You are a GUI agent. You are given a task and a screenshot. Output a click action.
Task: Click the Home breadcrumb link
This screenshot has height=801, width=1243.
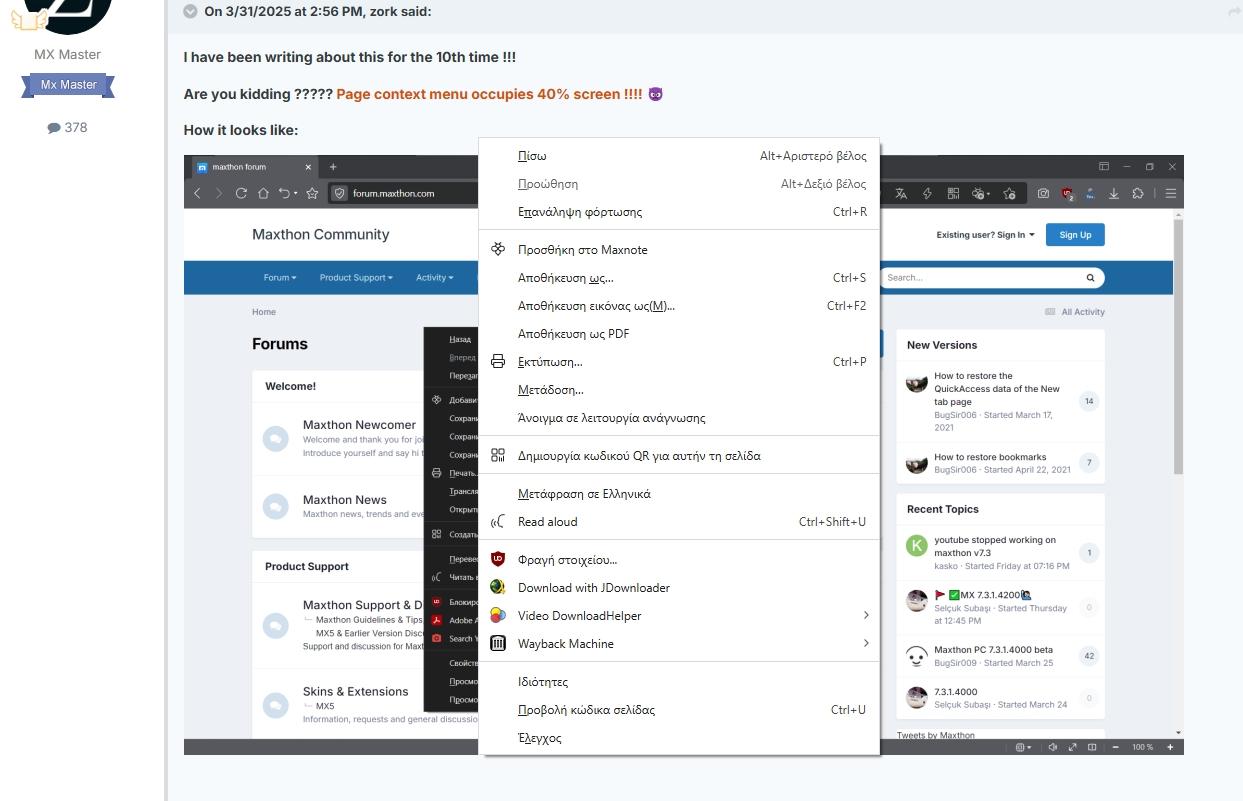pos(264,312)
